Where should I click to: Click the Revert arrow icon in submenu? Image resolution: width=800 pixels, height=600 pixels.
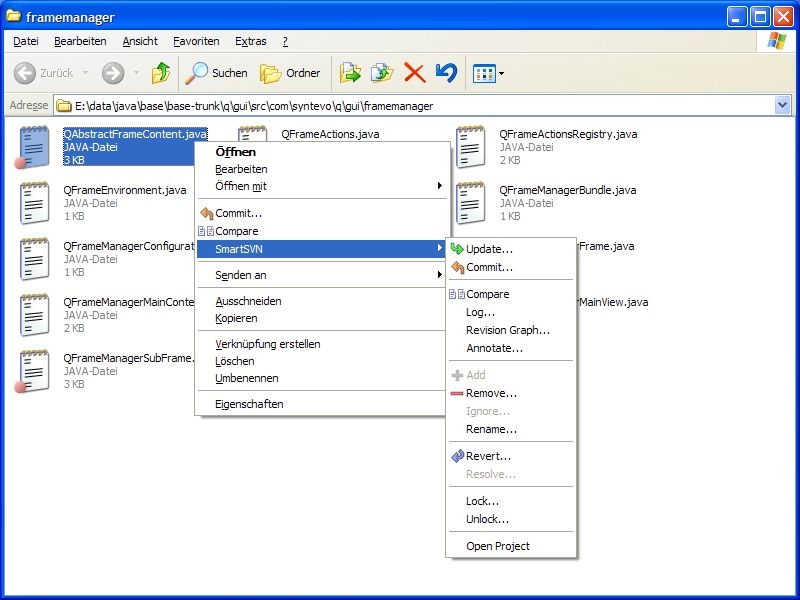pos(457,456)
